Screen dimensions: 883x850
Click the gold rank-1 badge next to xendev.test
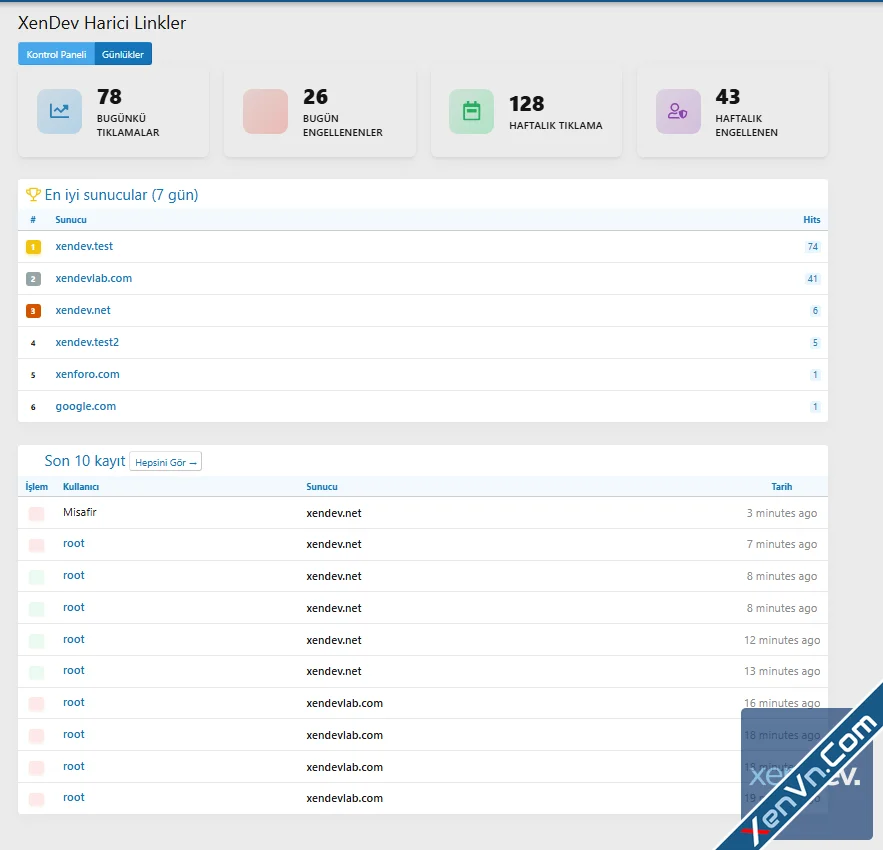(33, 246)
